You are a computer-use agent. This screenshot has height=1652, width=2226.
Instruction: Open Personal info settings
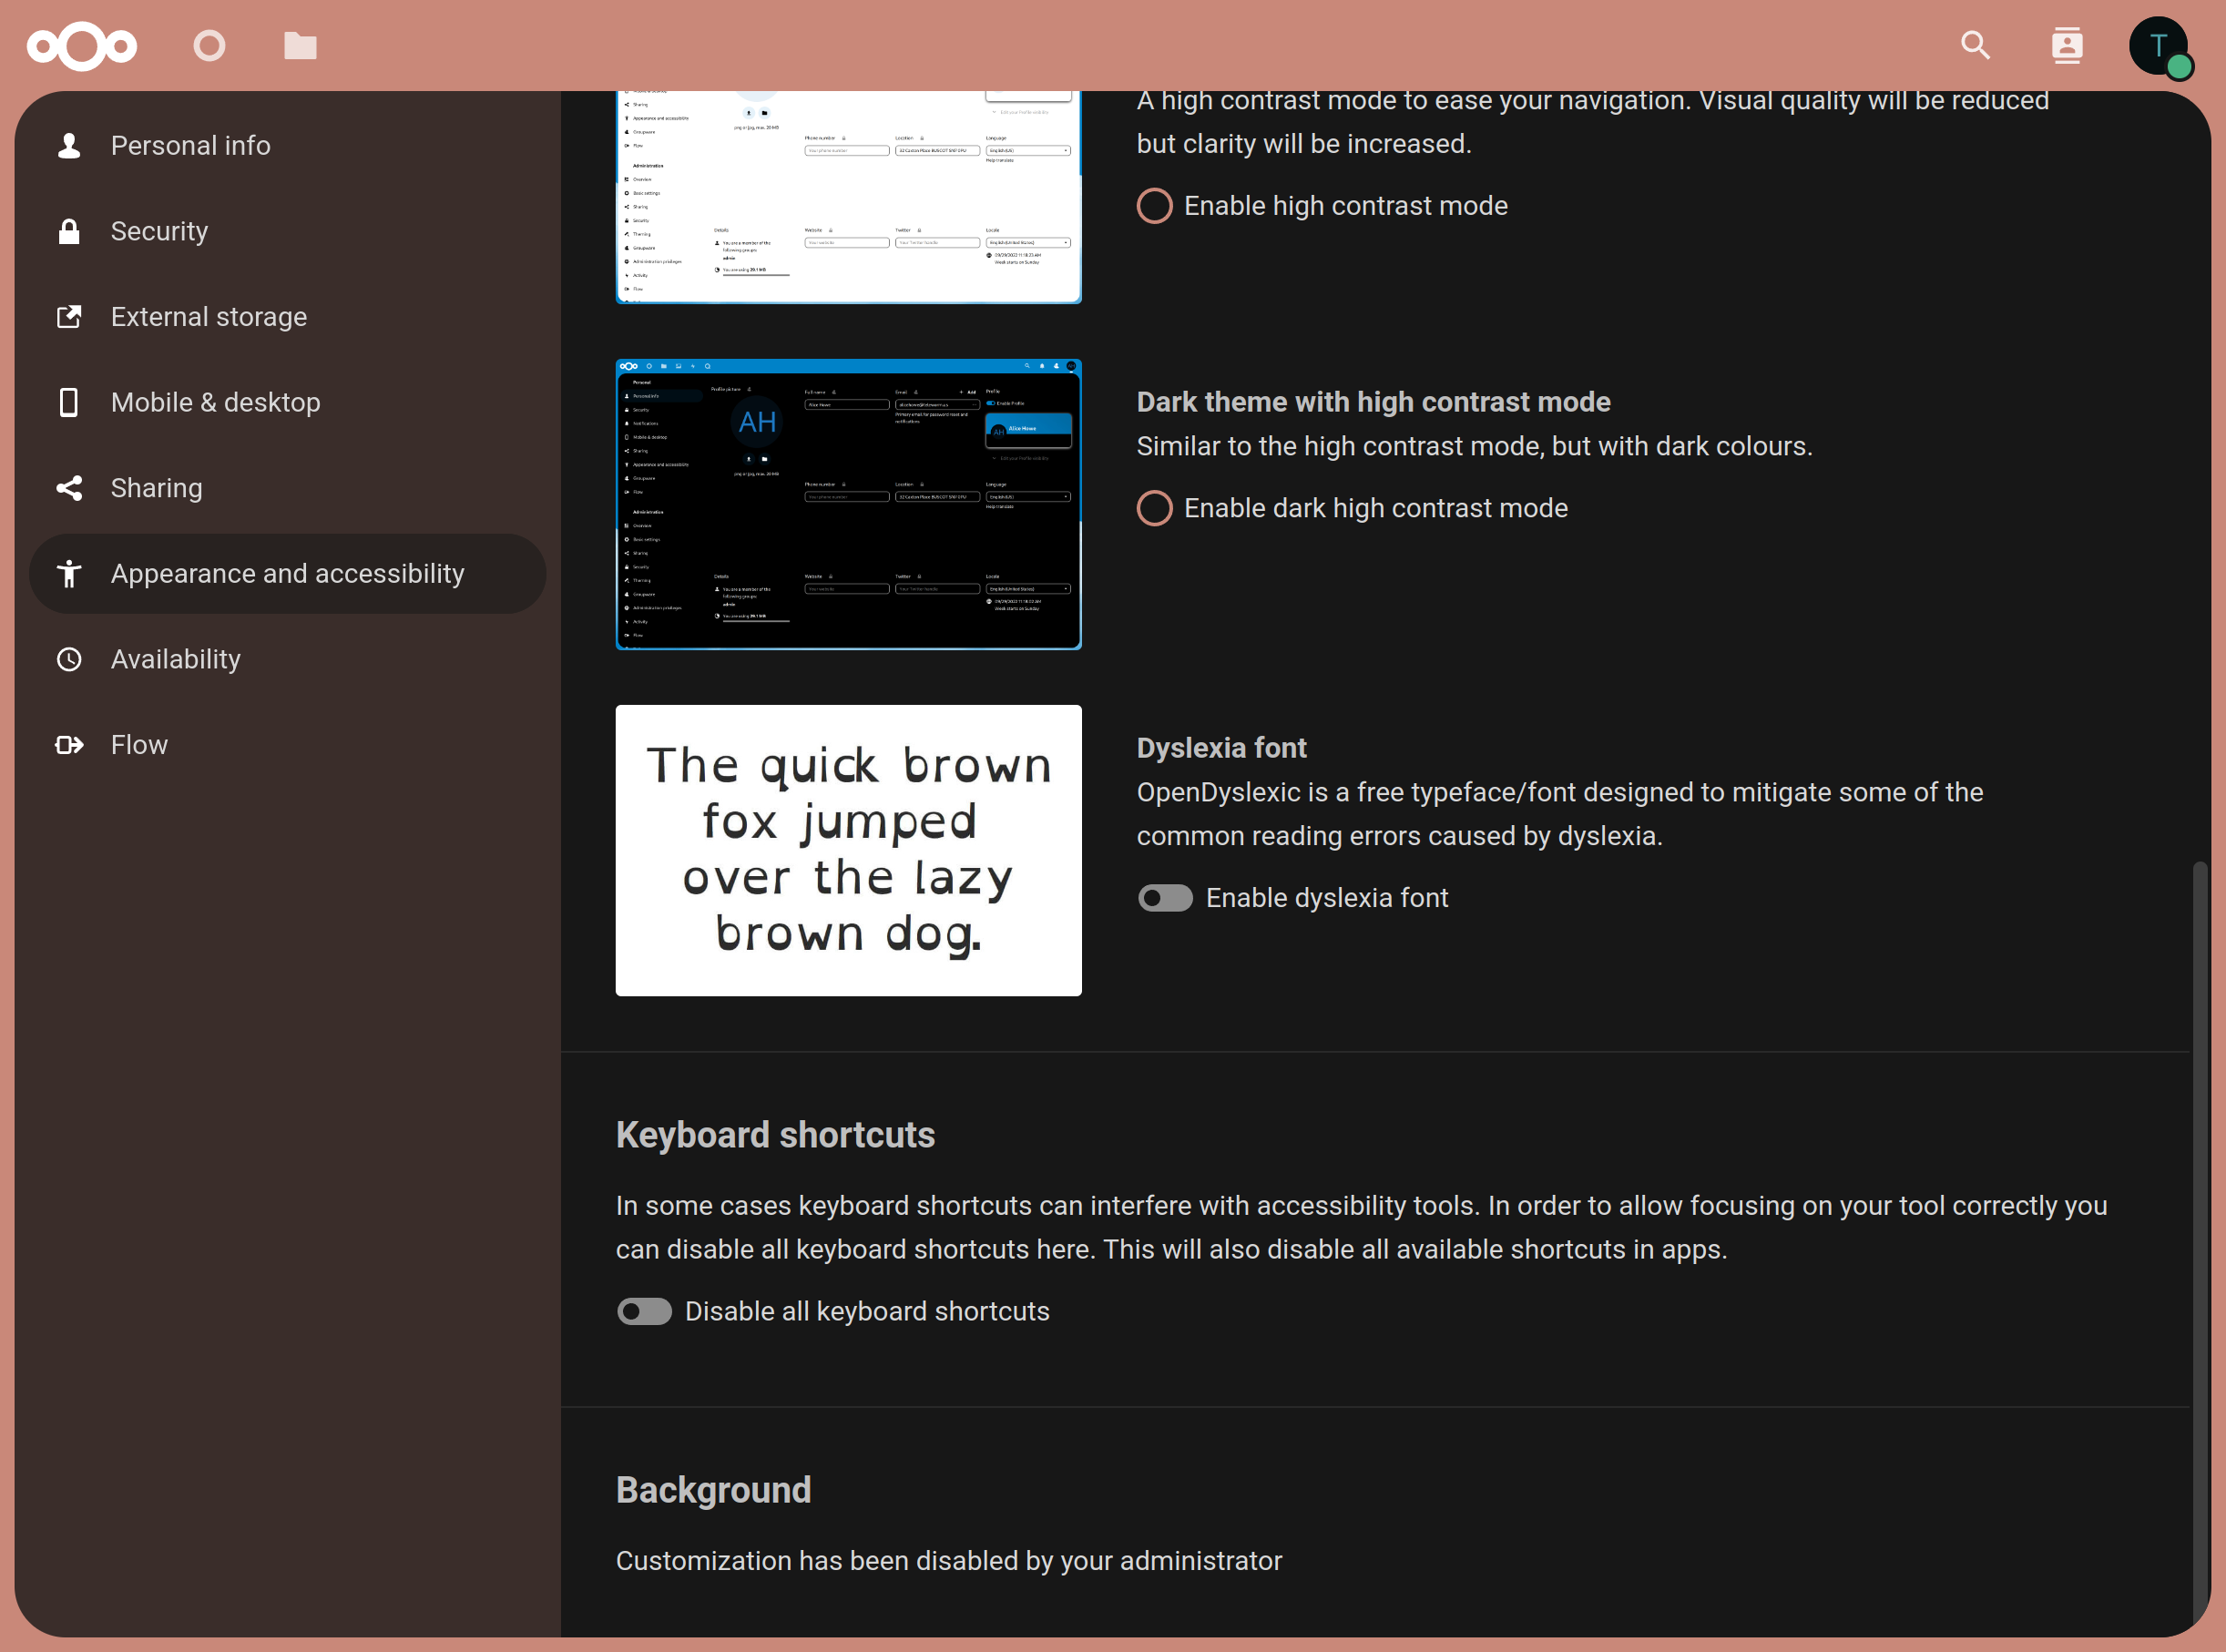(190, 145)
